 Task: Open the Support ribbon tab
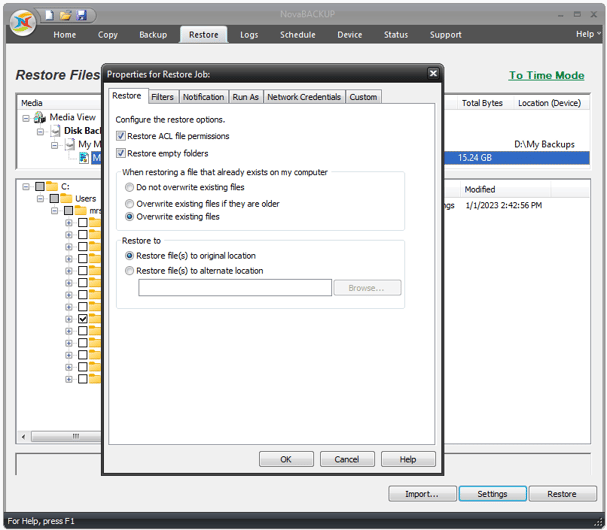[x=446, y=35]
